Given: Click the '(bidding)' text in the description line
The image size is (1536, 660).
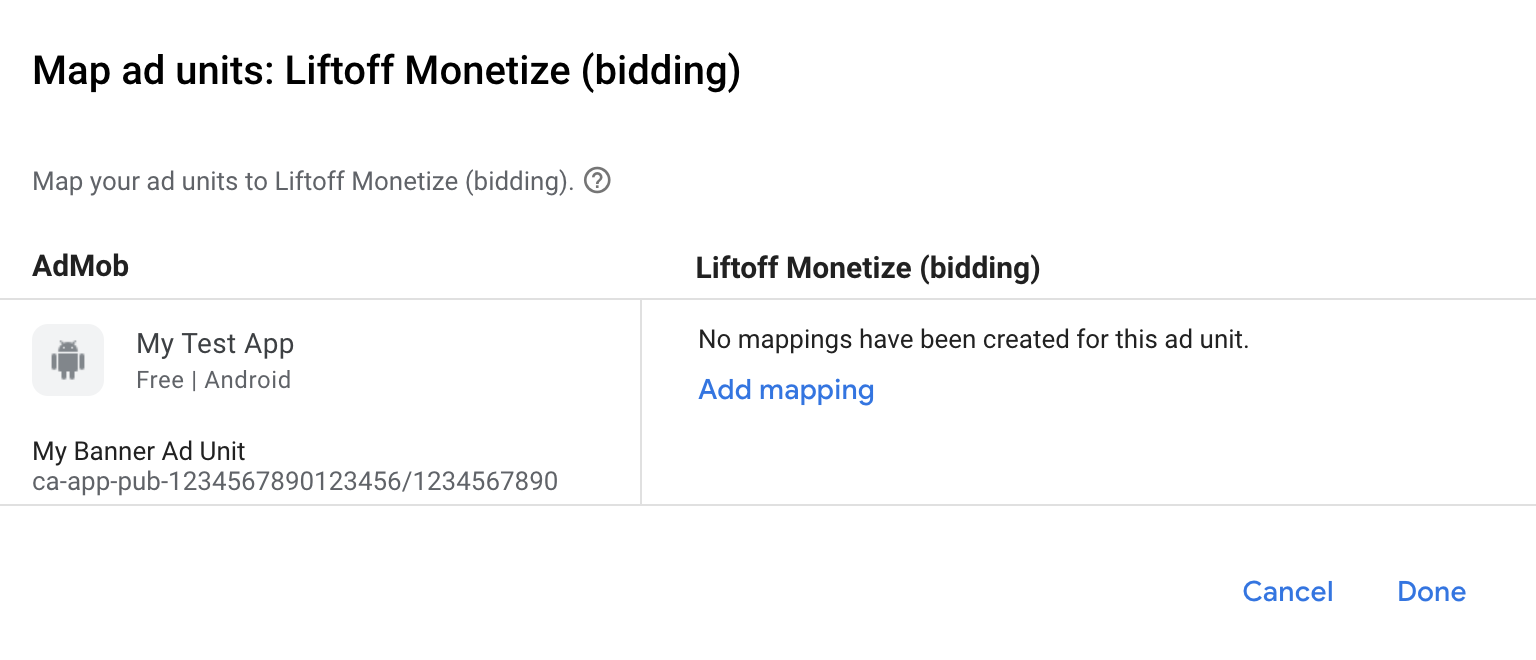Looking at the screenshot, I should 519,182.
